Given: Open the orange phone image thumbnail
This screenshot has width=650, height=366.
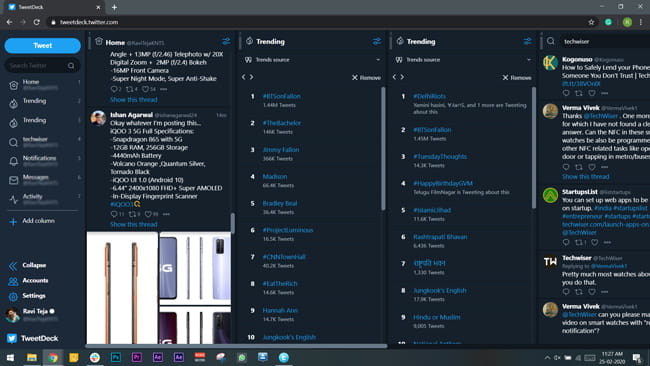Looking at the screenshot, I should [122, 288].
